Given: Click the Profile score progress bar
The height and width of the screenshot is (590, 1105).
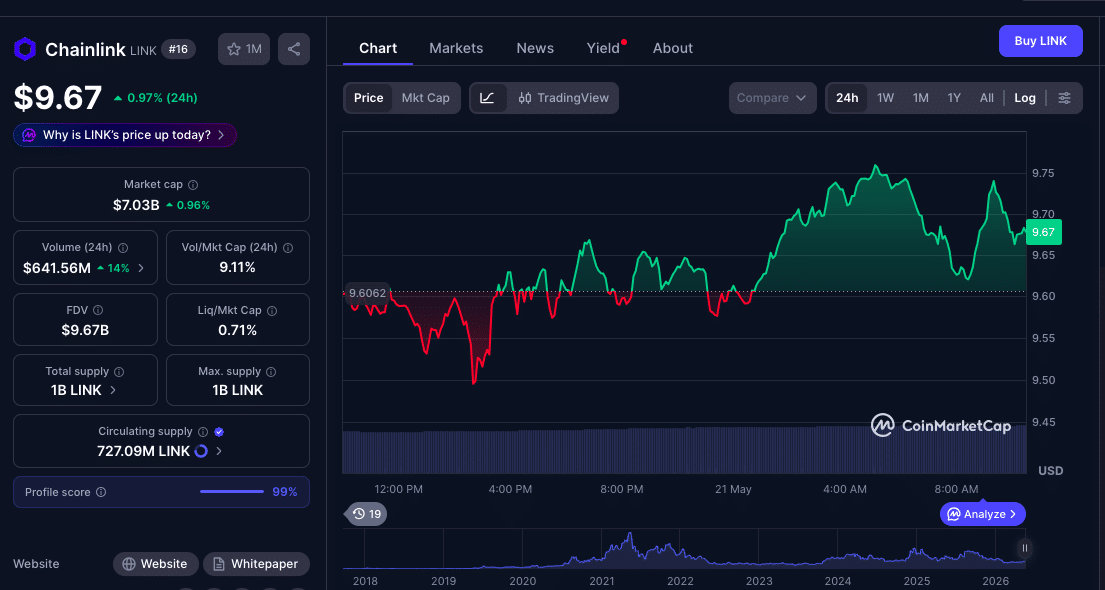Looking at the screenshot, I should [x=232, y=491].
